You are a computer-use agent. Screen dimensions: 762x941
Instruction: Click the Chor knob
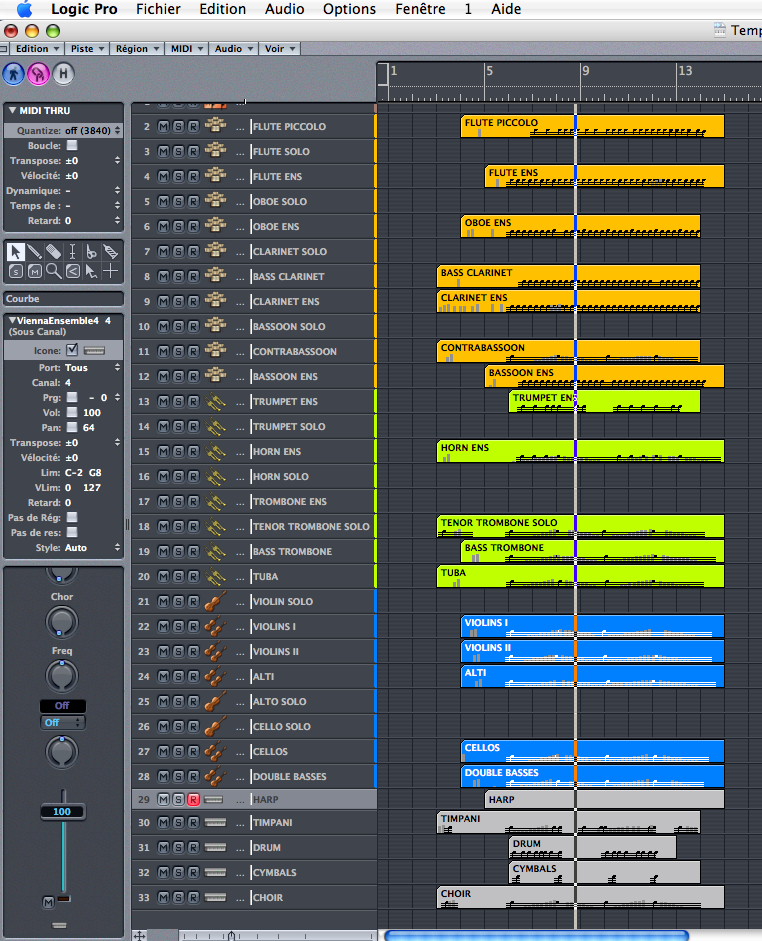pyautogui.click(x=62, y=622)
